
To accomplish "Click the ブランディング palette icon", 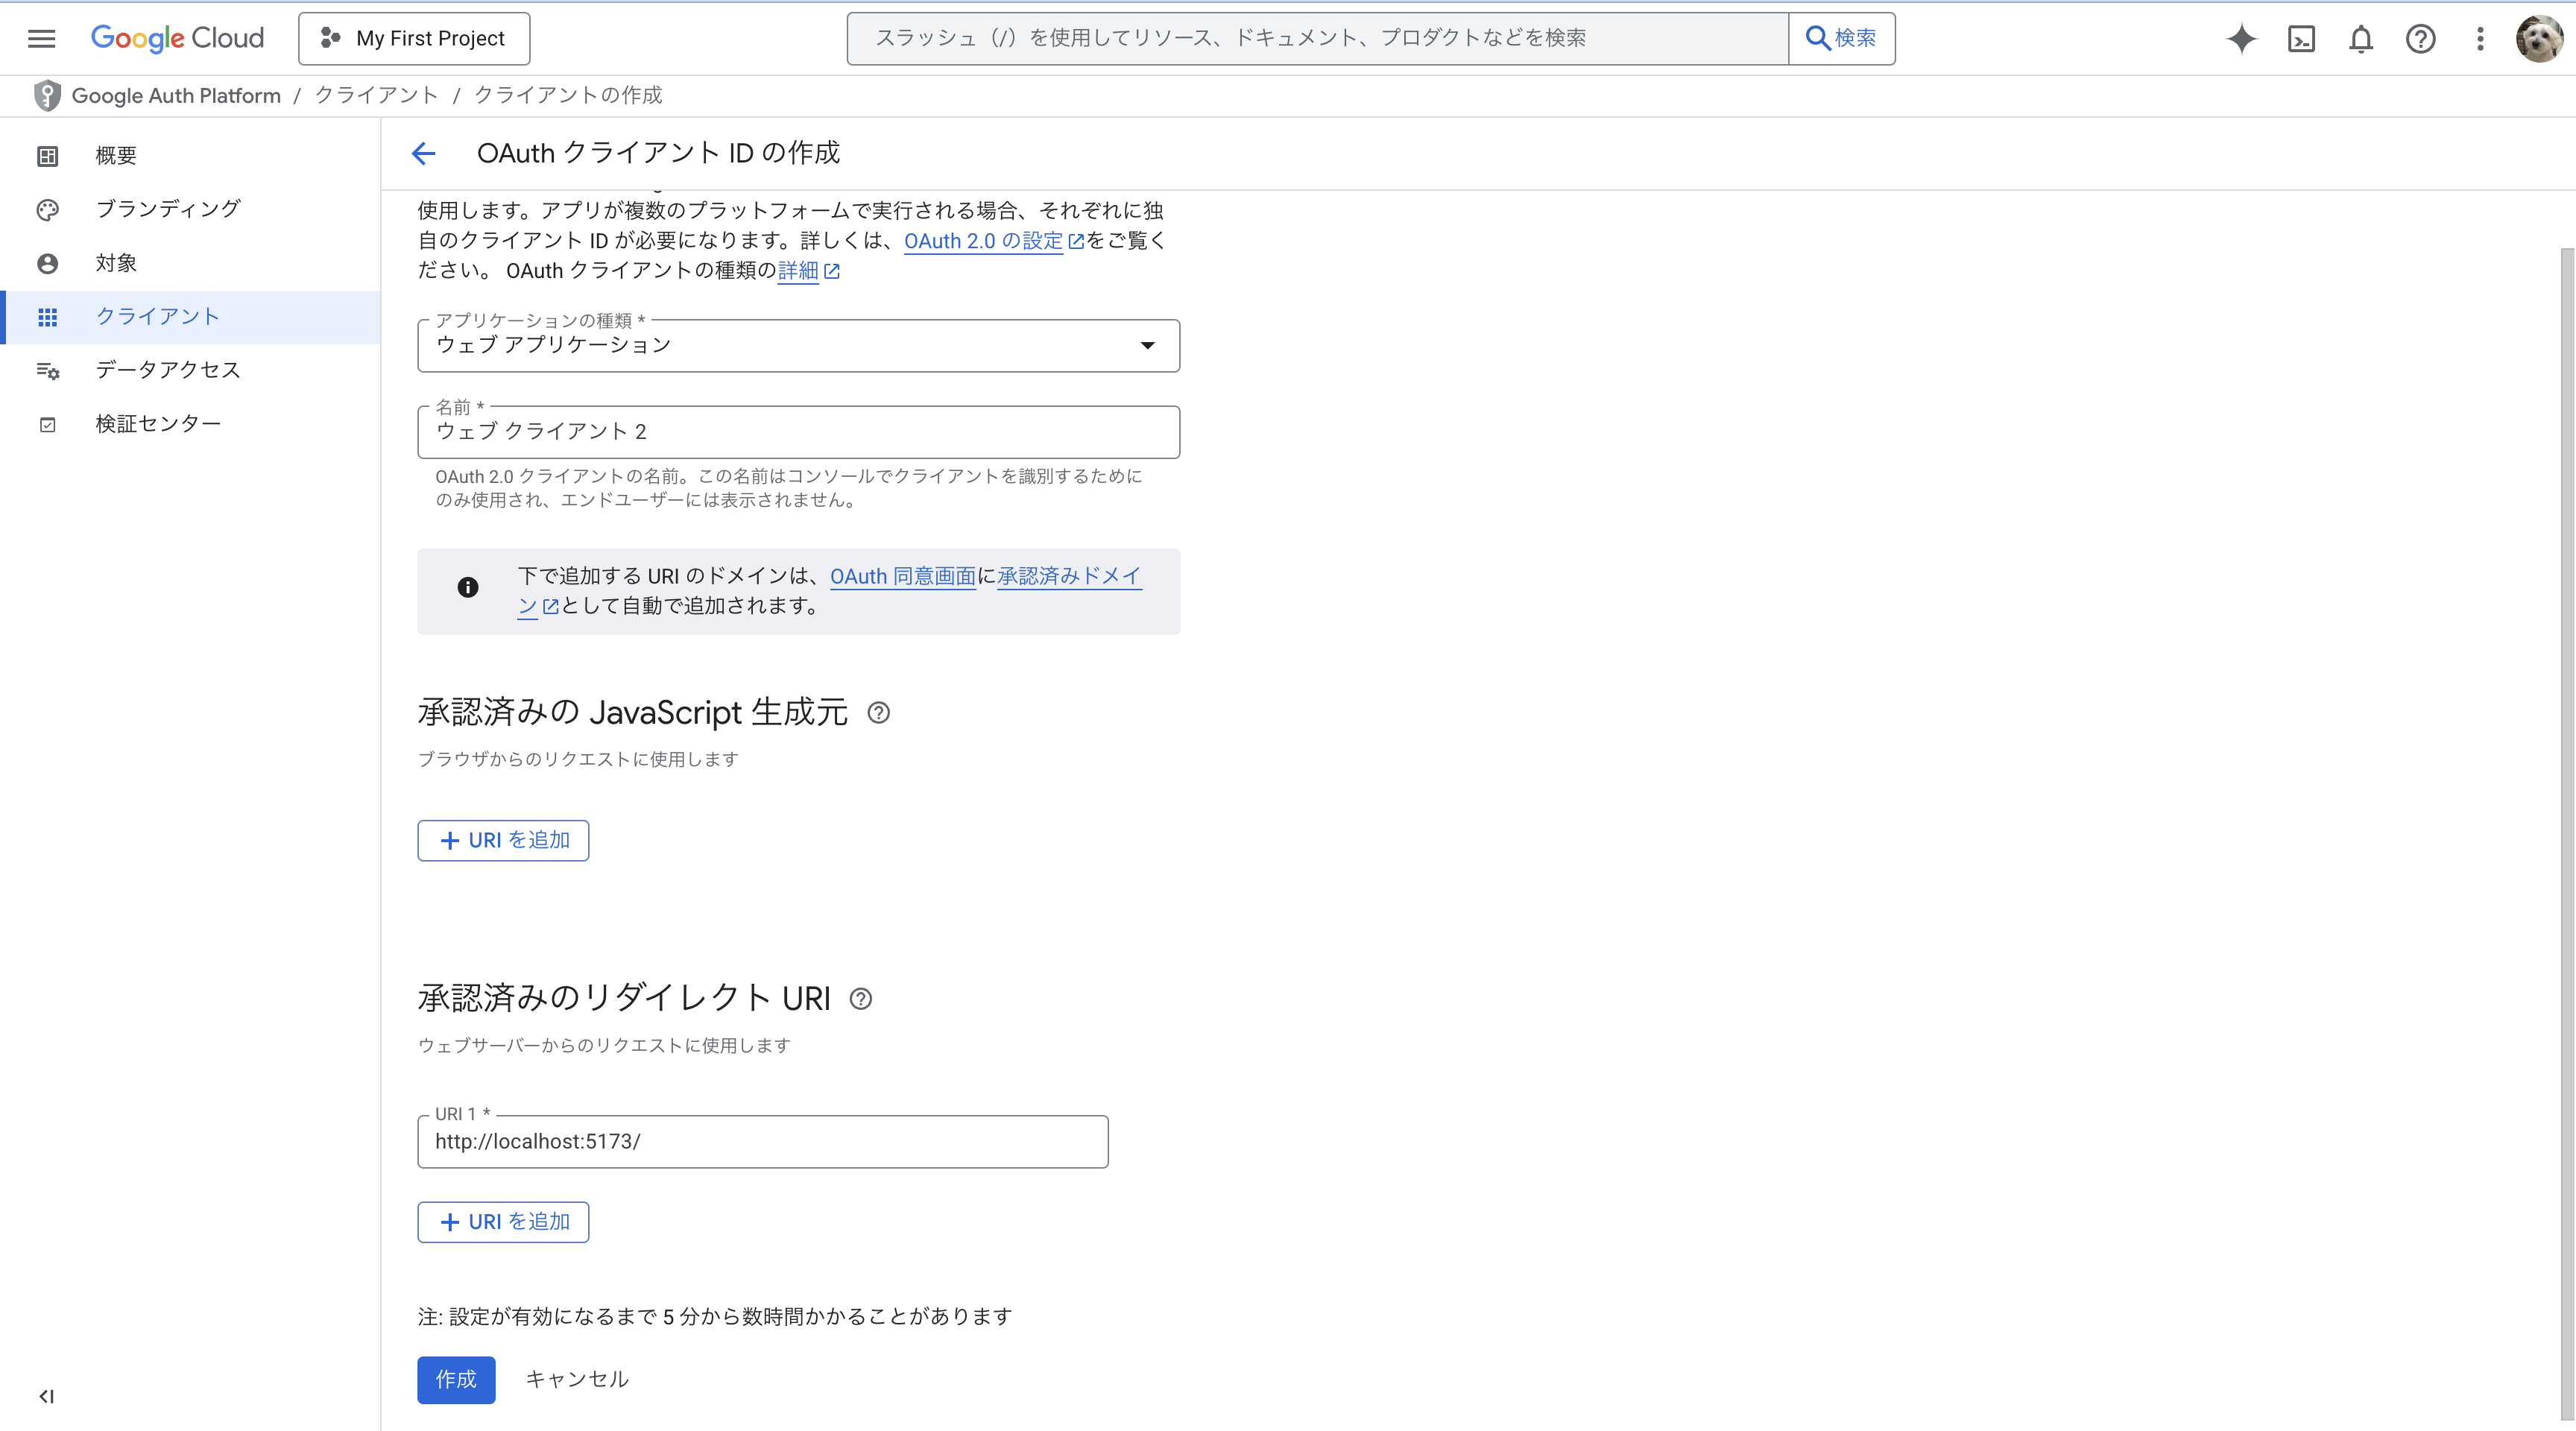I will [x=47, y=209].
